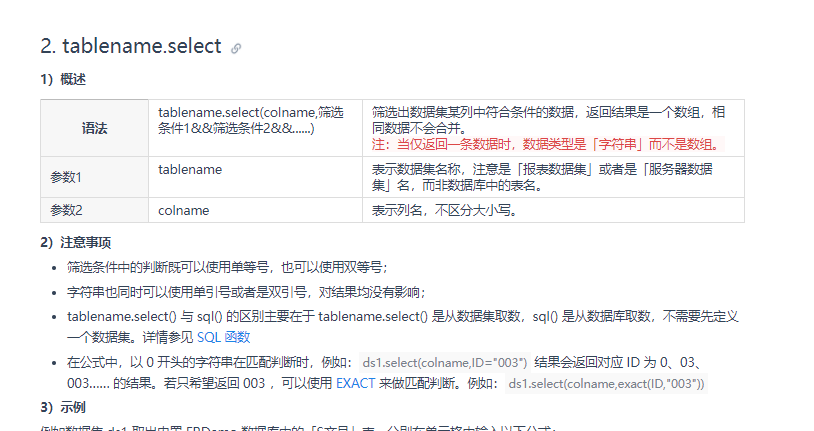Screen dimensions: 814x431
Task: Click the '2. tablename.select' heading text
Action: point(131,46)
